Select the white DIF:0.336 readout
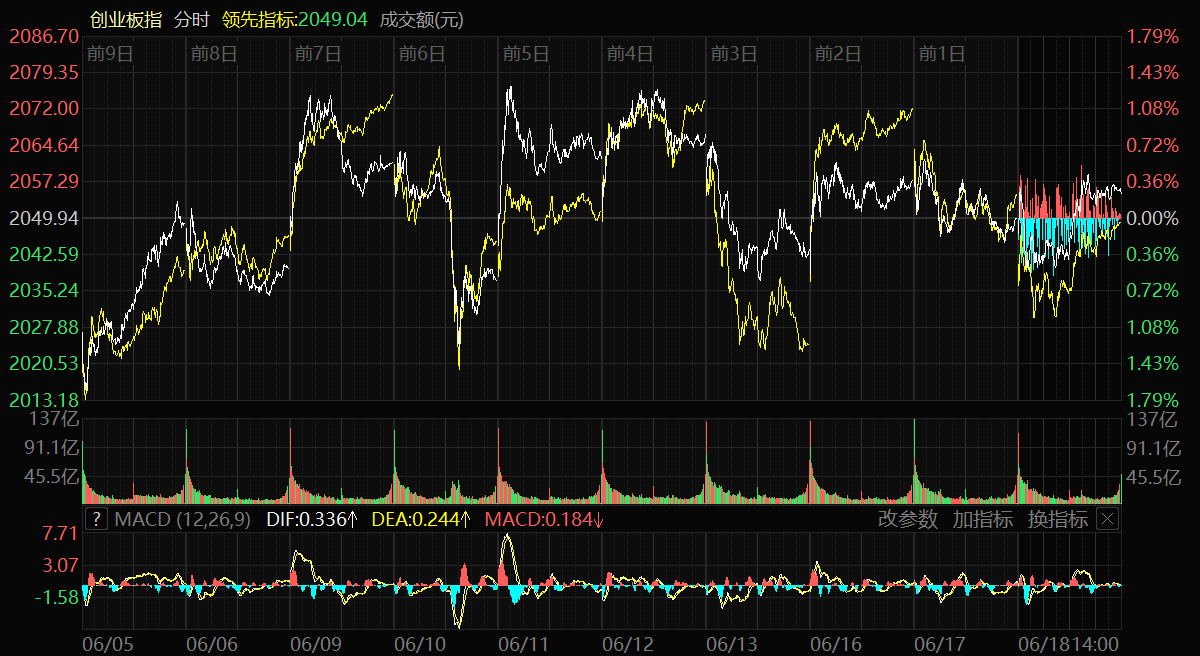Screen dimensions: 1200x656 pos(312,519)
